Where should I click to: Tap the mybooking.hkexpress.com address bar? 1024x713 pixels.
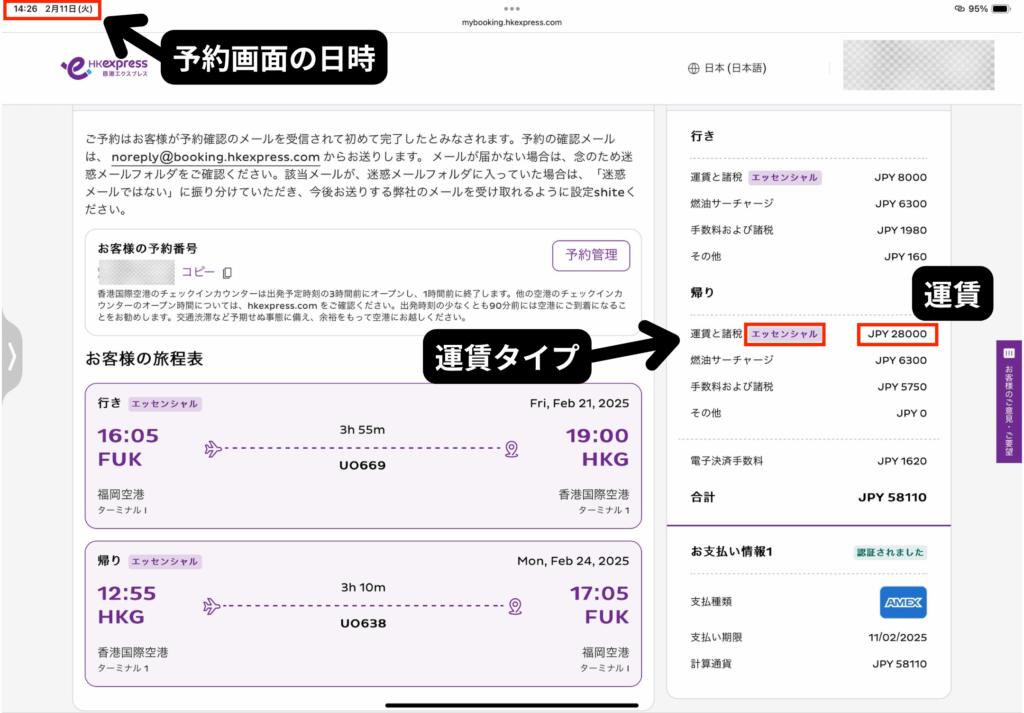(x=512, y=22)
